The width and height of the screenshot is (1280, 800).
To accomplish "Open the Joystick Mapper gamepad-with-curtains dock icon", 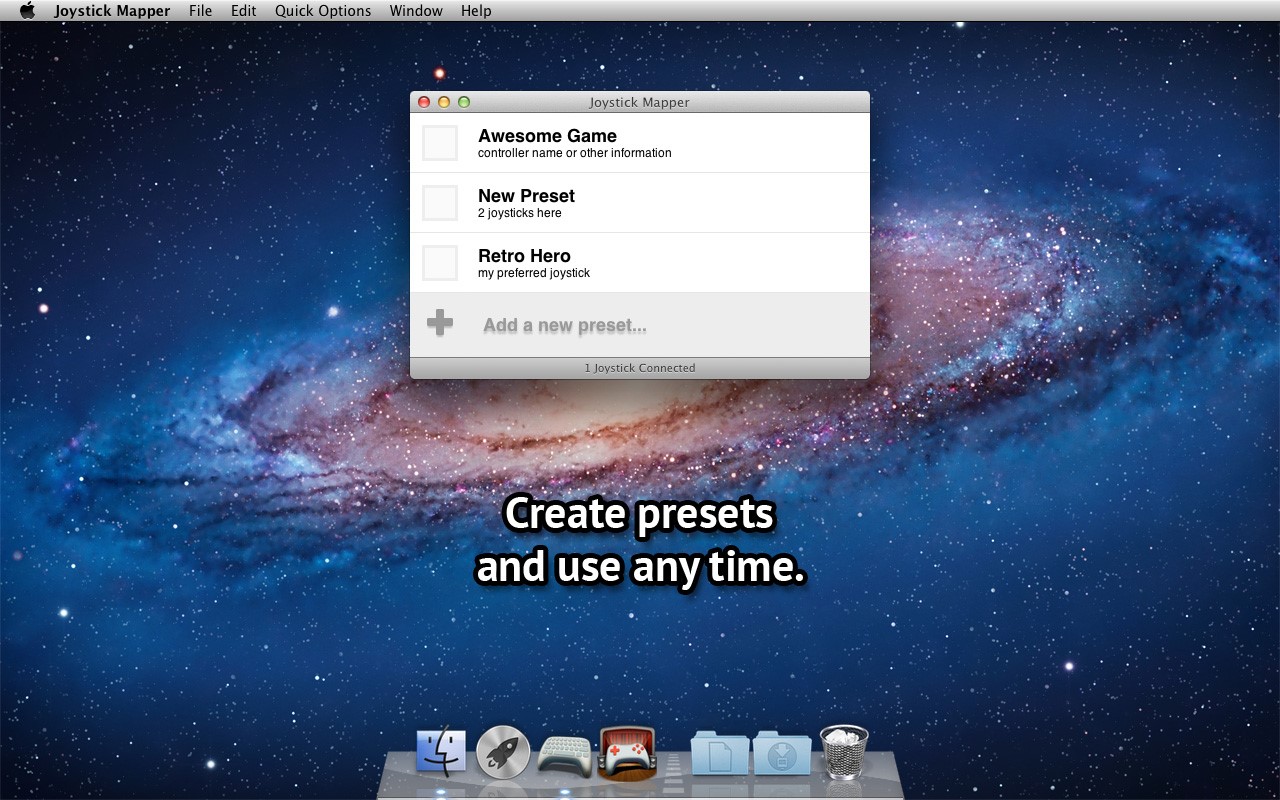I will pyautogui.click(x=627, y=753).
